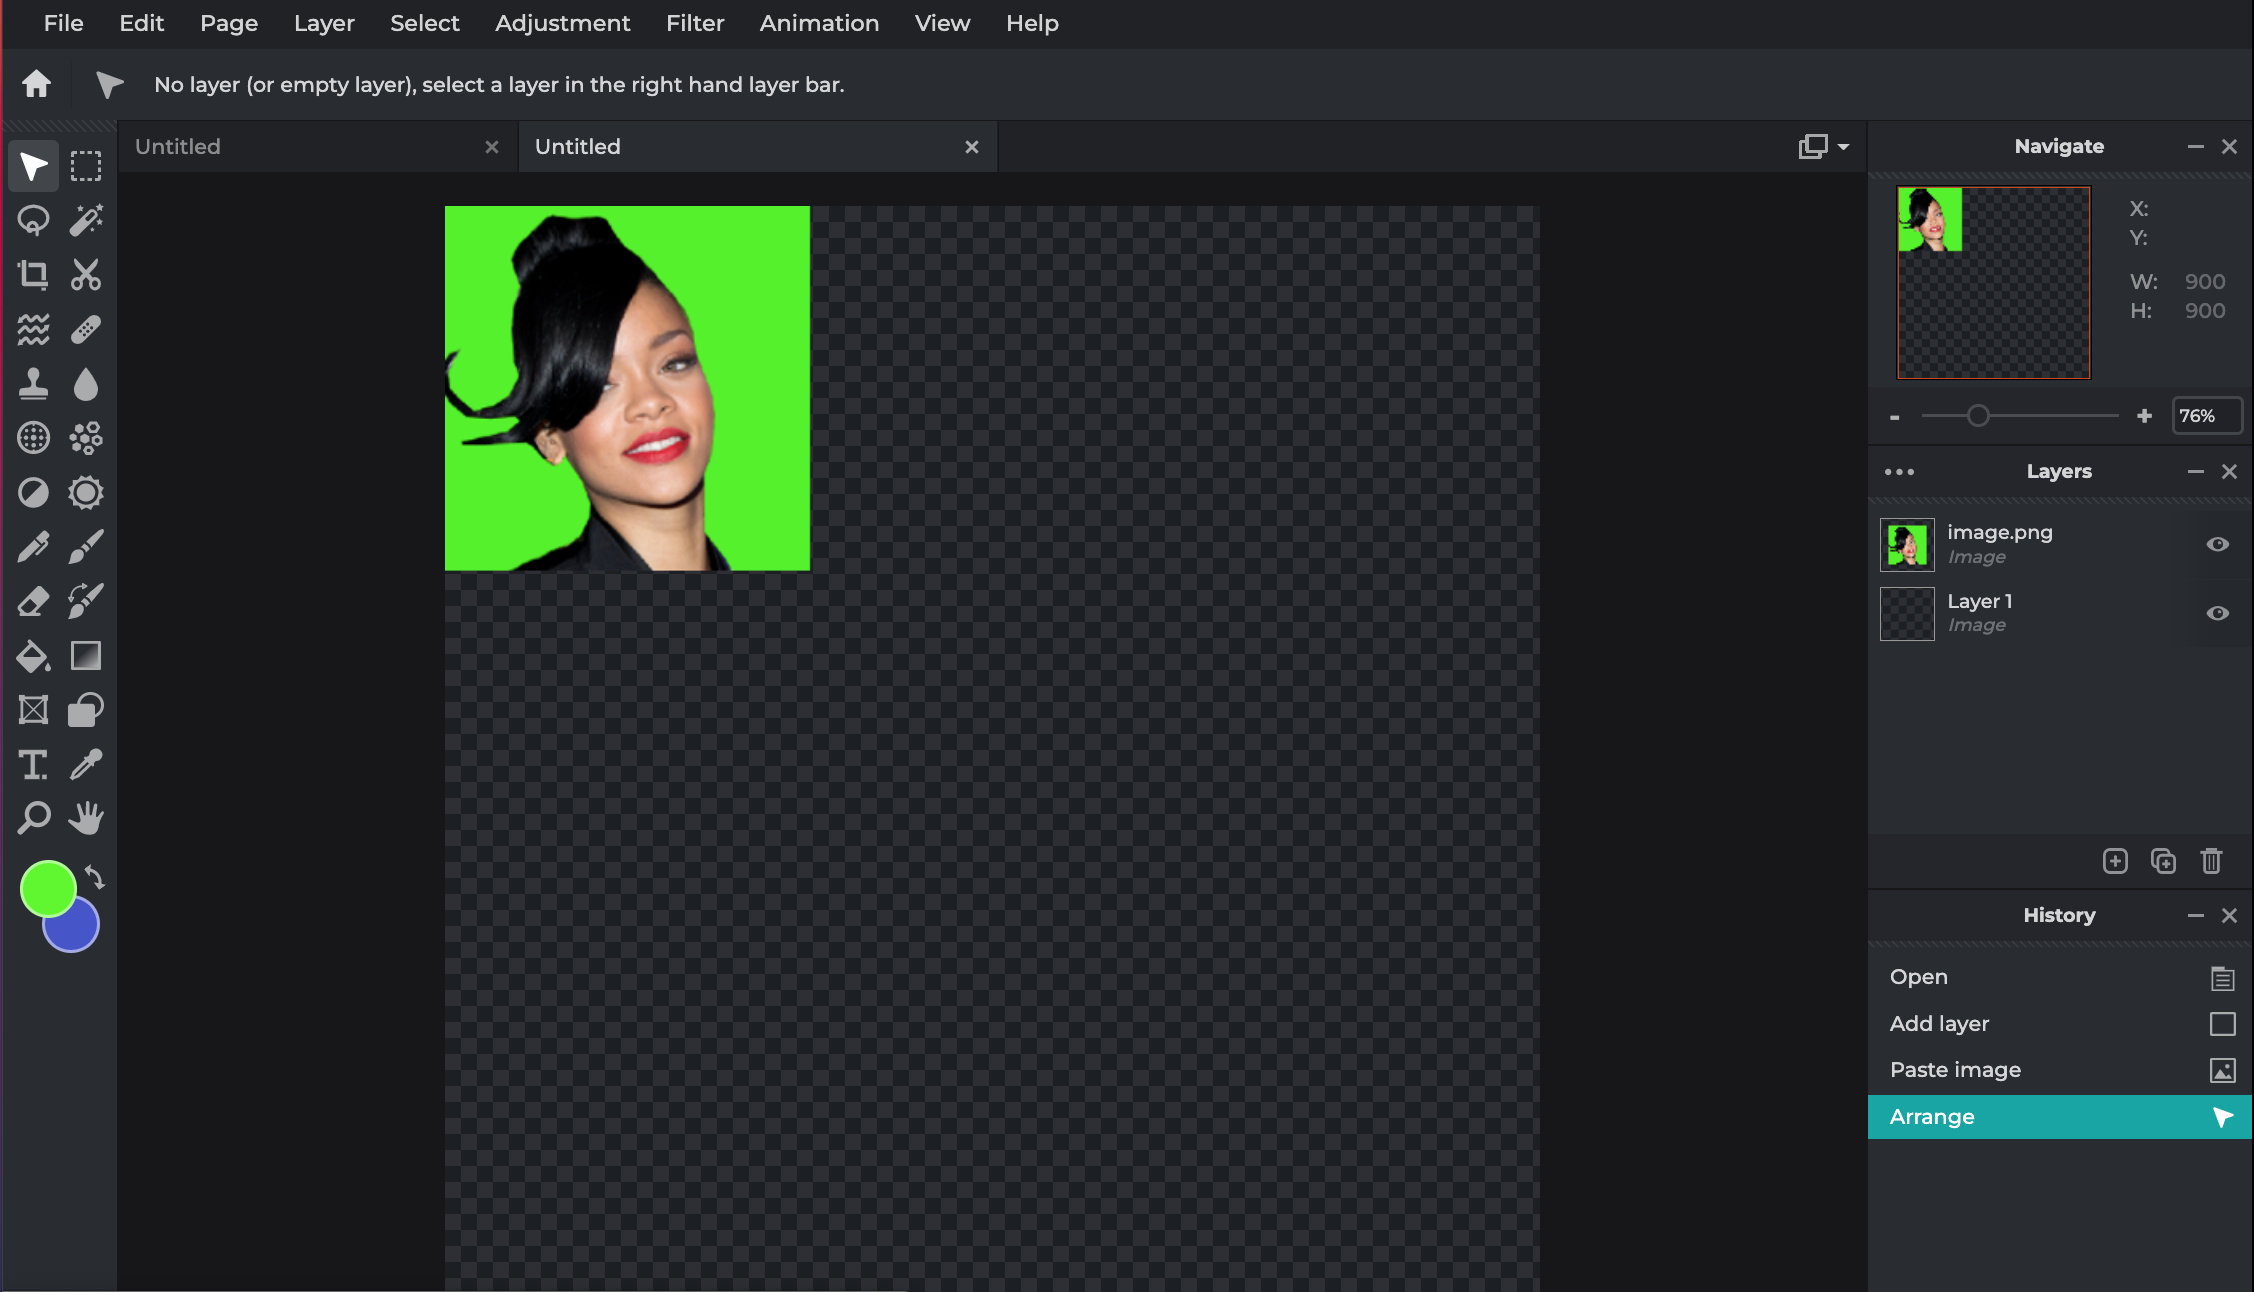Select the Hand pan tool
The width and height of the screenshot is (2254, 1292).
pos(86,818)
